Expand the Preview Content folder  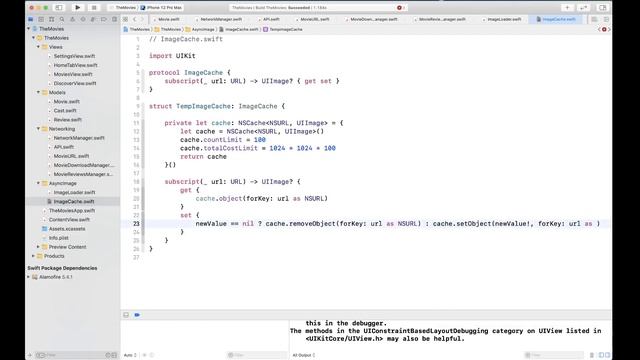click(x=38, y=247)
